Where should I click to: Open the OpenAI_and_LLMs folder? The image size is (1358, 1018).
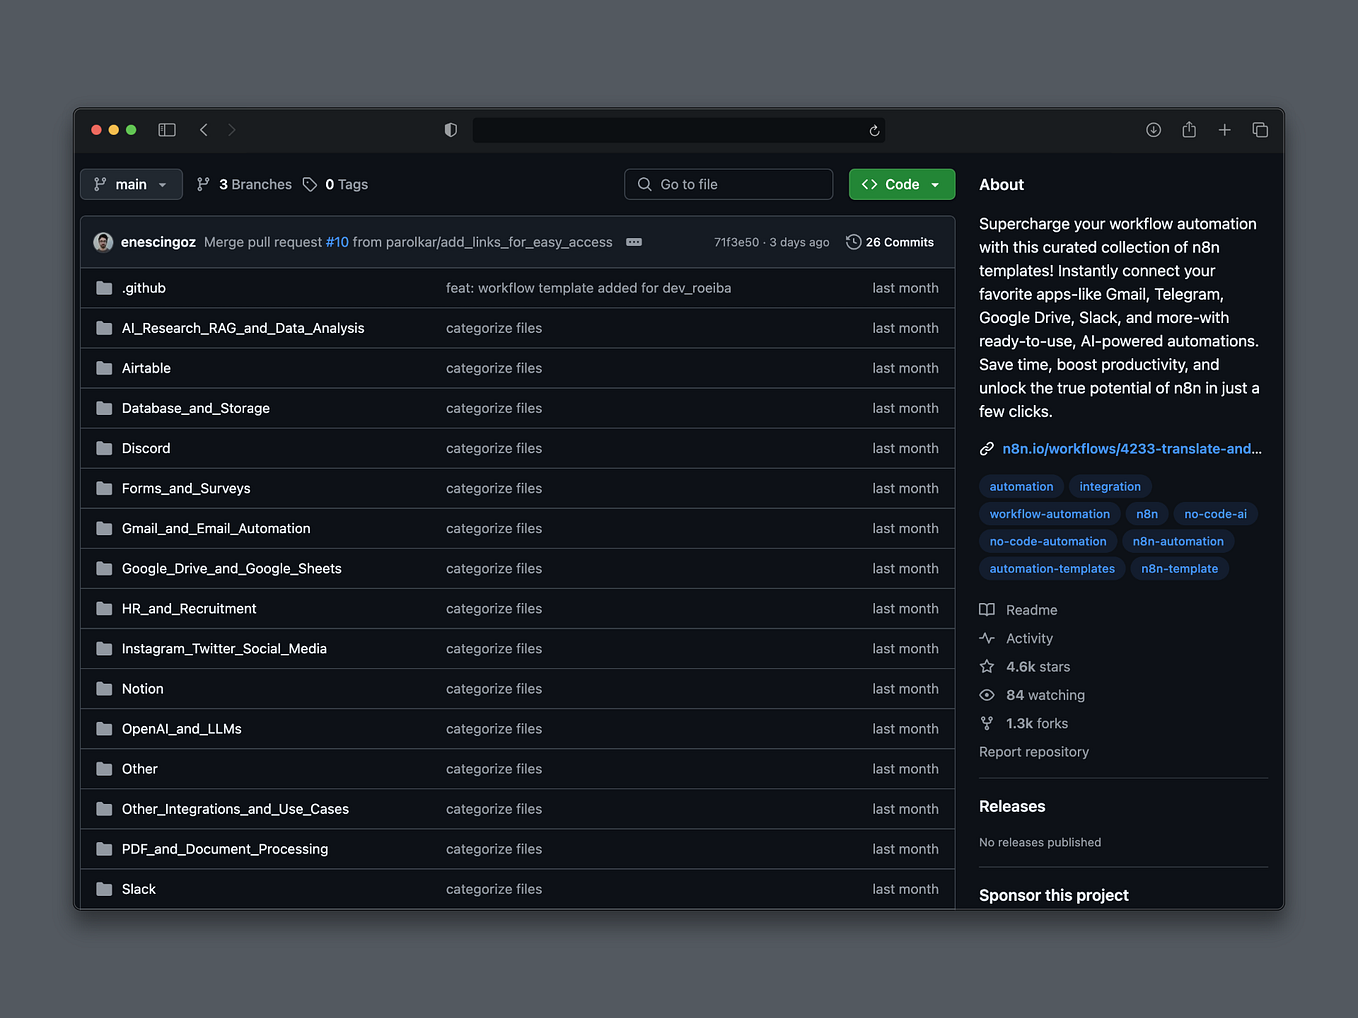tap(181, 729)
